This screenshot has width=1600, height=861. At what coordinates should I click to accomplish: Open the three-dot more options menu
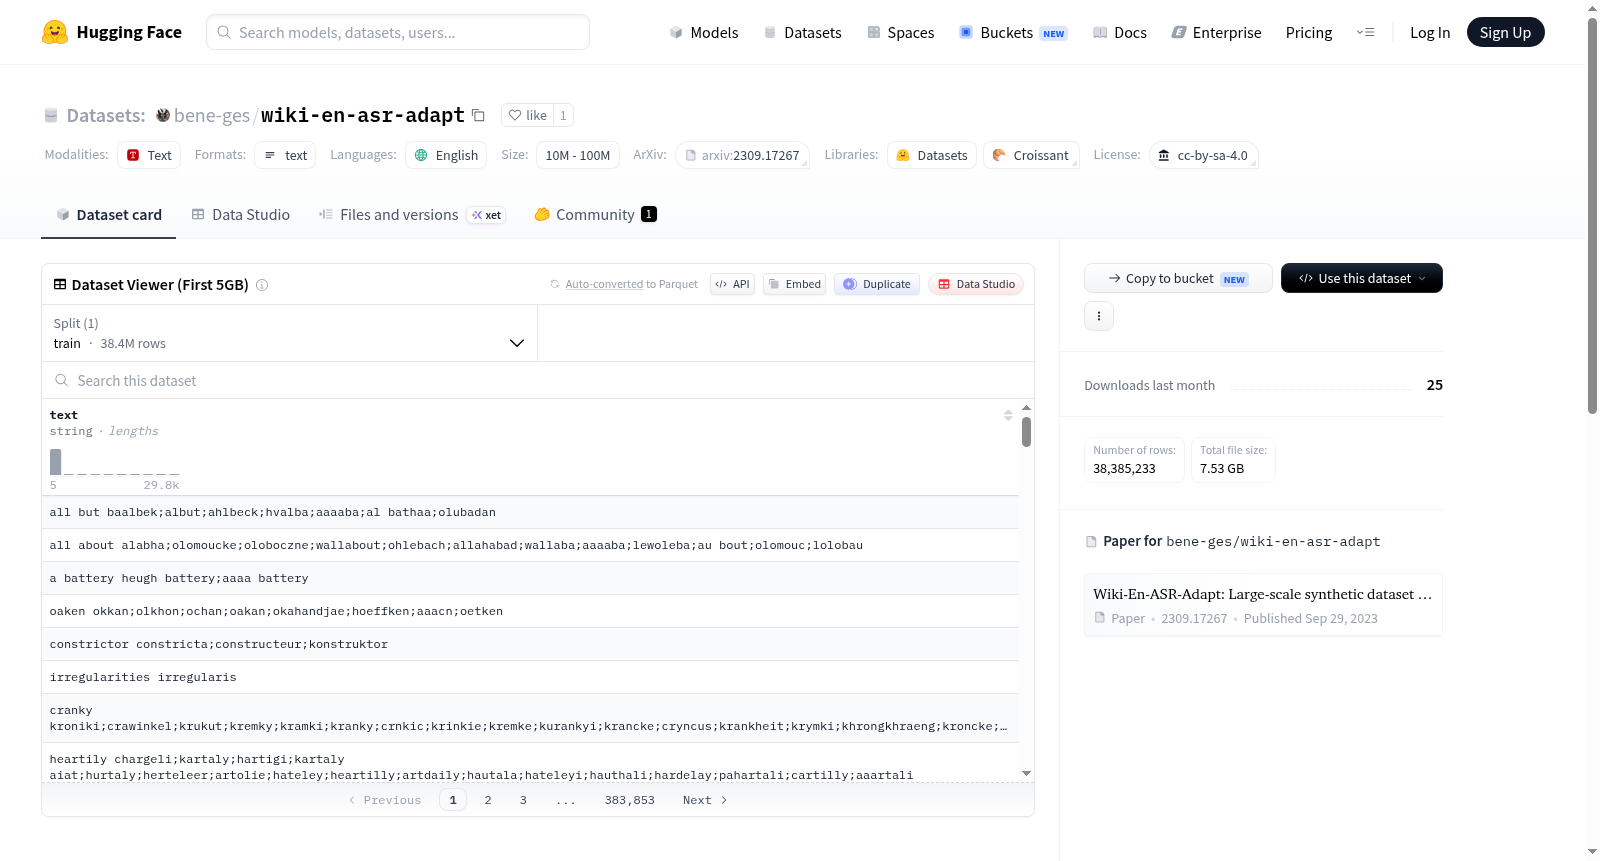1099,316
